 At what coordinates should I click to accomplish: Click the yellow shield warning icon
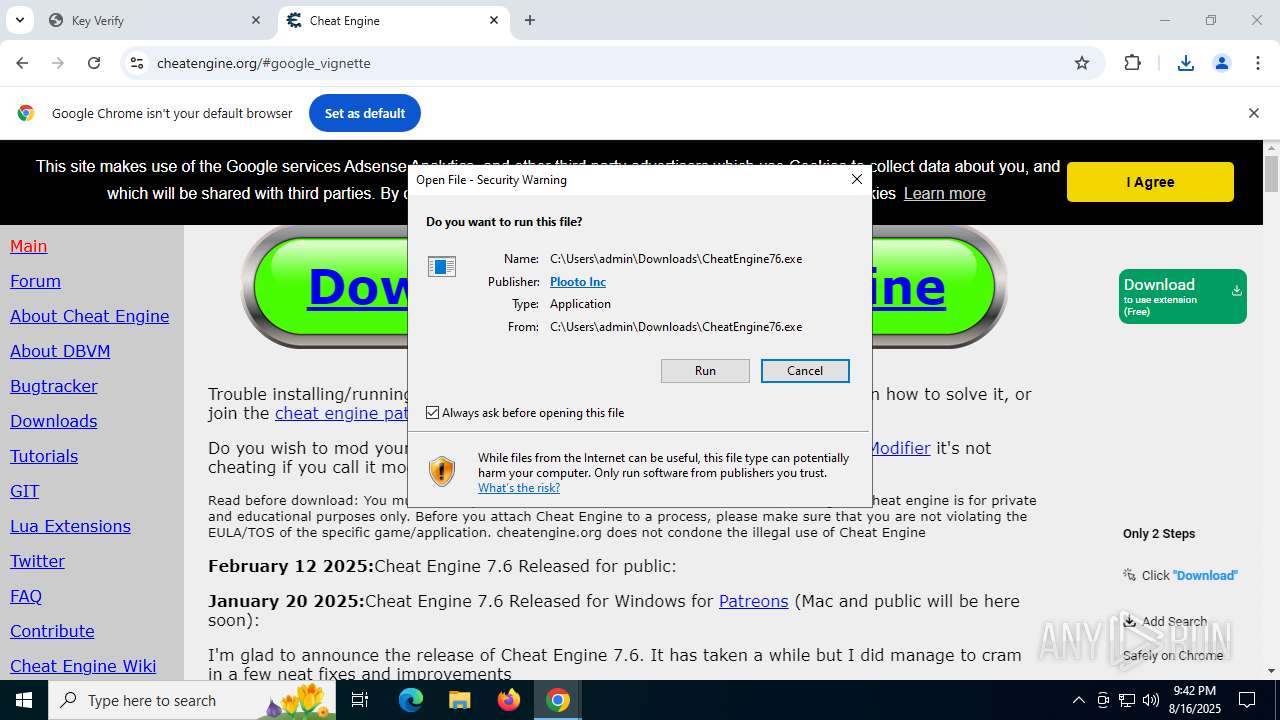tap(442, 471)
